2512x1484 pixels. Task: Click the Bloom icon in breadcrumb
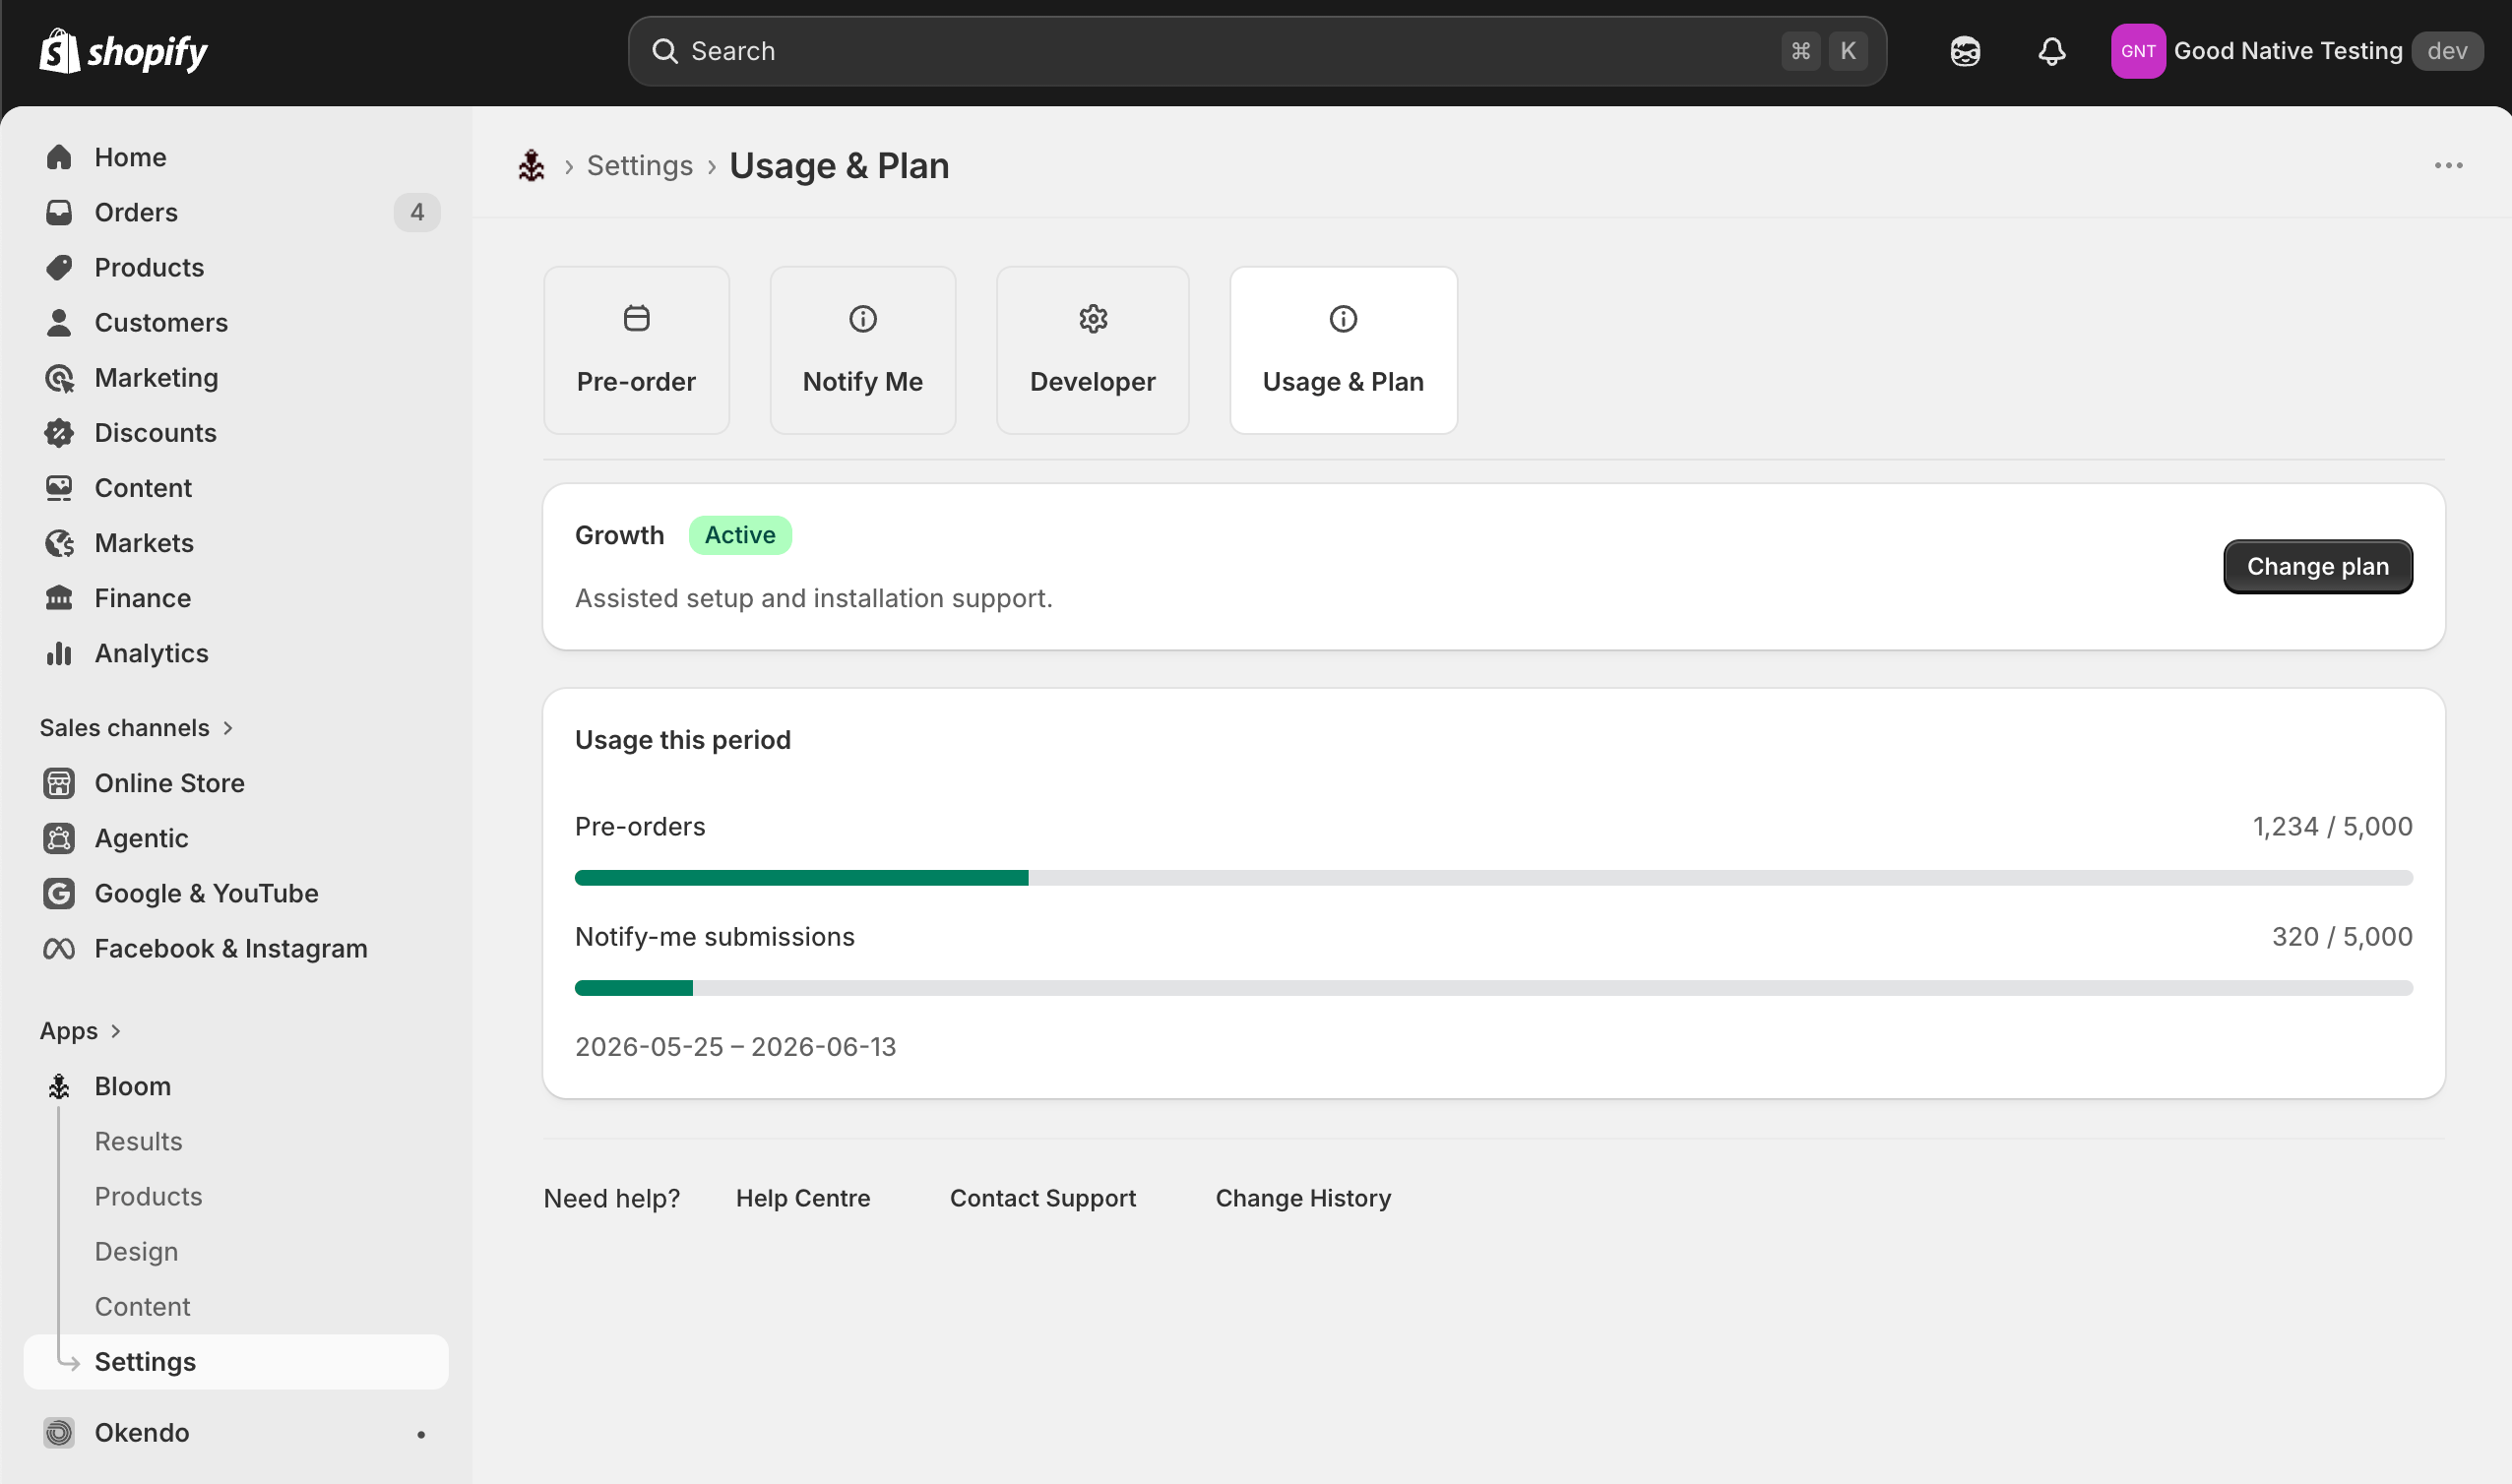pyautogui.click(x=531, y=166)
